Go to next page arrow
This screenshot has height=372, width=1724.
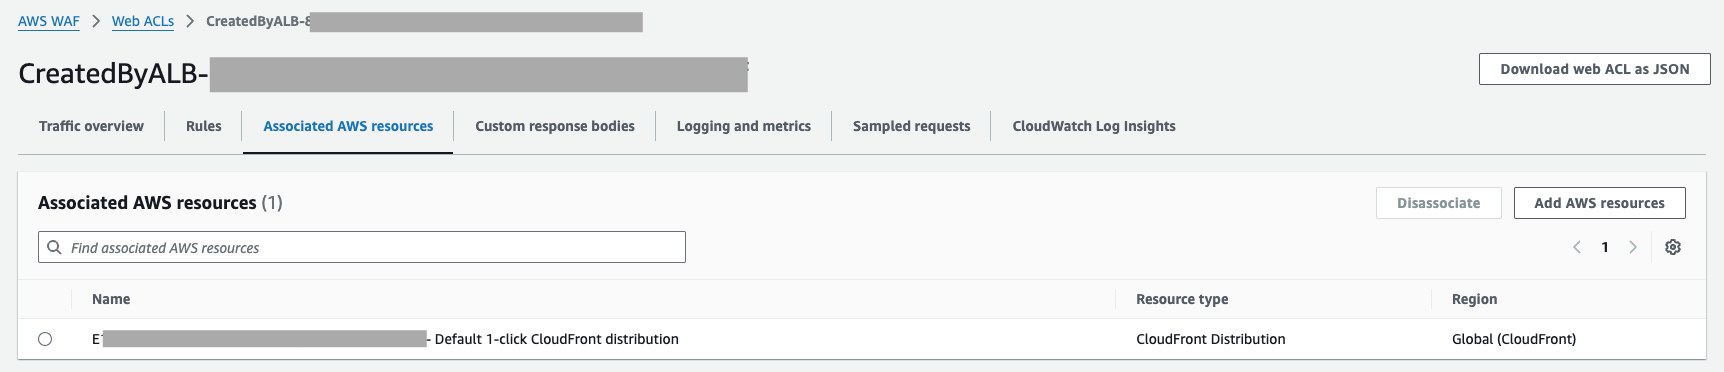click(1633, 247)
